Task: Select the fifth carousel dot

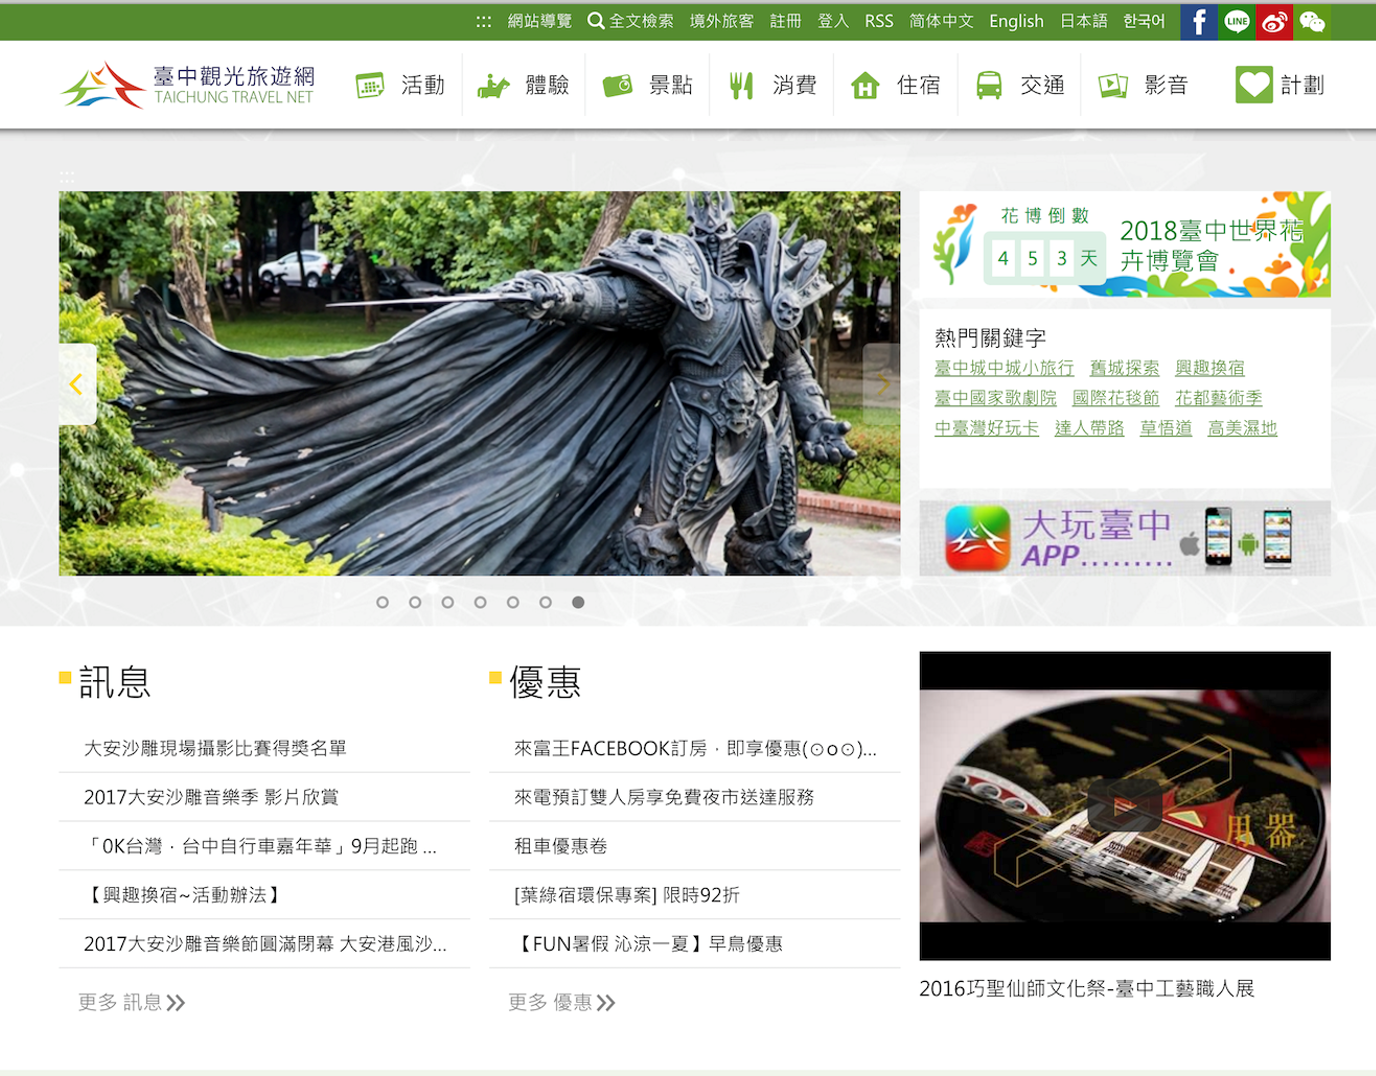Action: click(513, 602)
